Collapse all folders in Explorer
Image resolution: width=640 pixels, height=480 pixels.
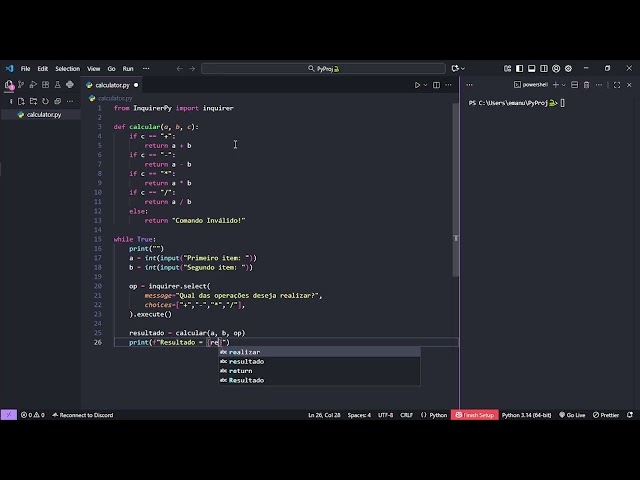coord(58,101)
